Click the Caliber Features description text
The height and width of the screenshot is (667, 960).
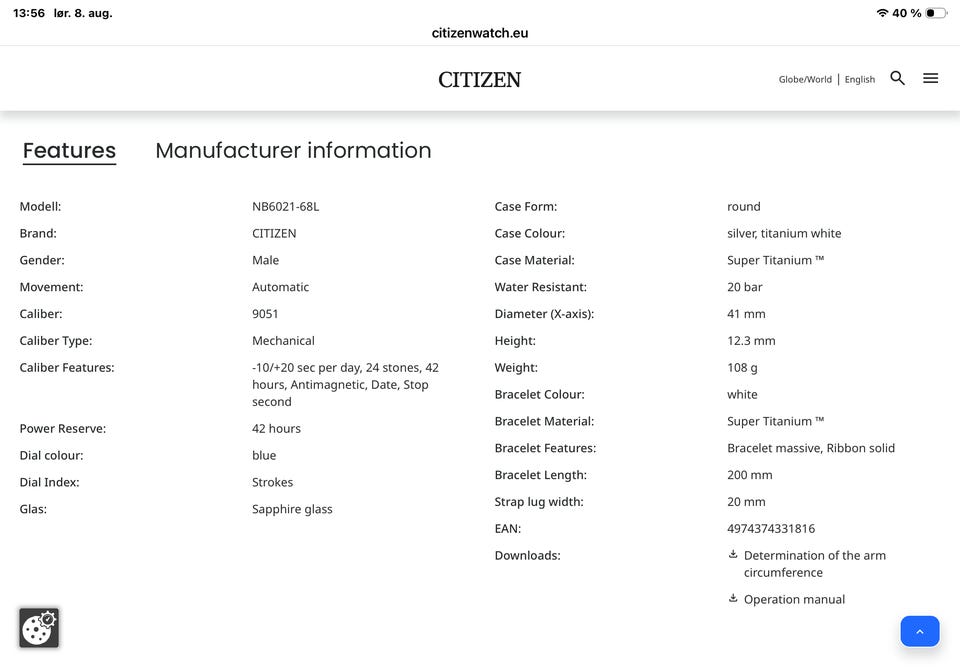point(345,385)
